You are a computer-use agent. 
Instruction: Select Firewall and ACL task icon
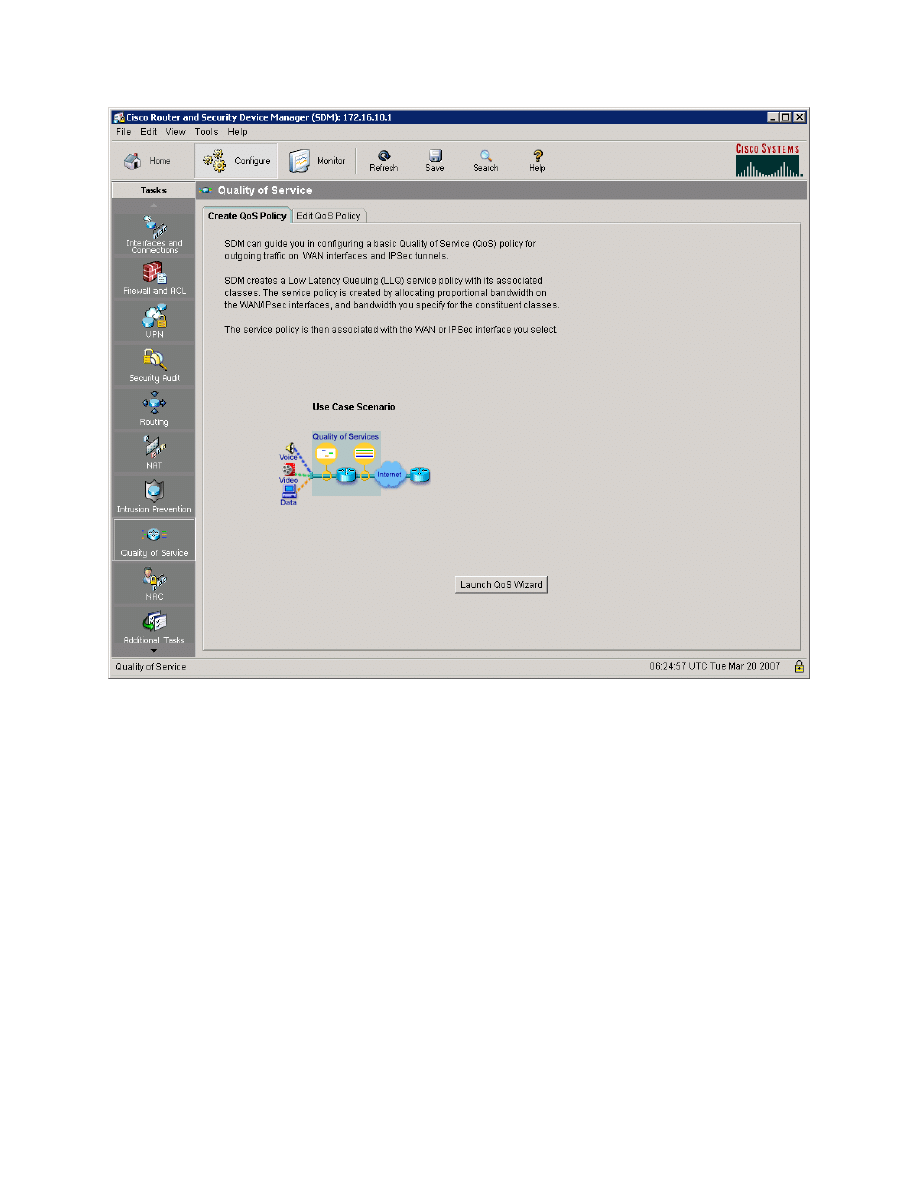pyautogui.click(x=154, y=277)
